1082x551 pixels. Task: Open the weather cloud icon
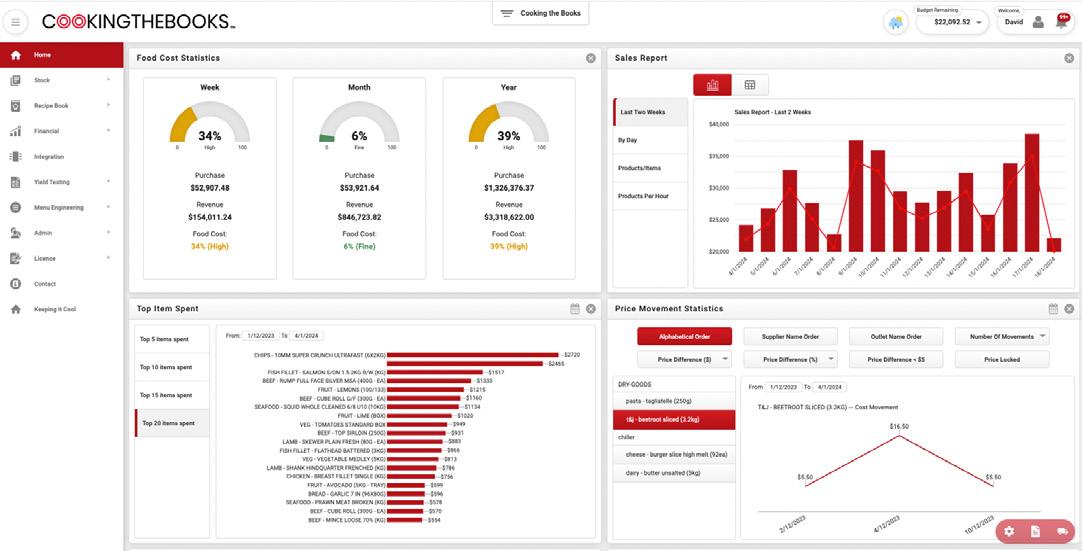pyautogui.click(x=896, y=22)
